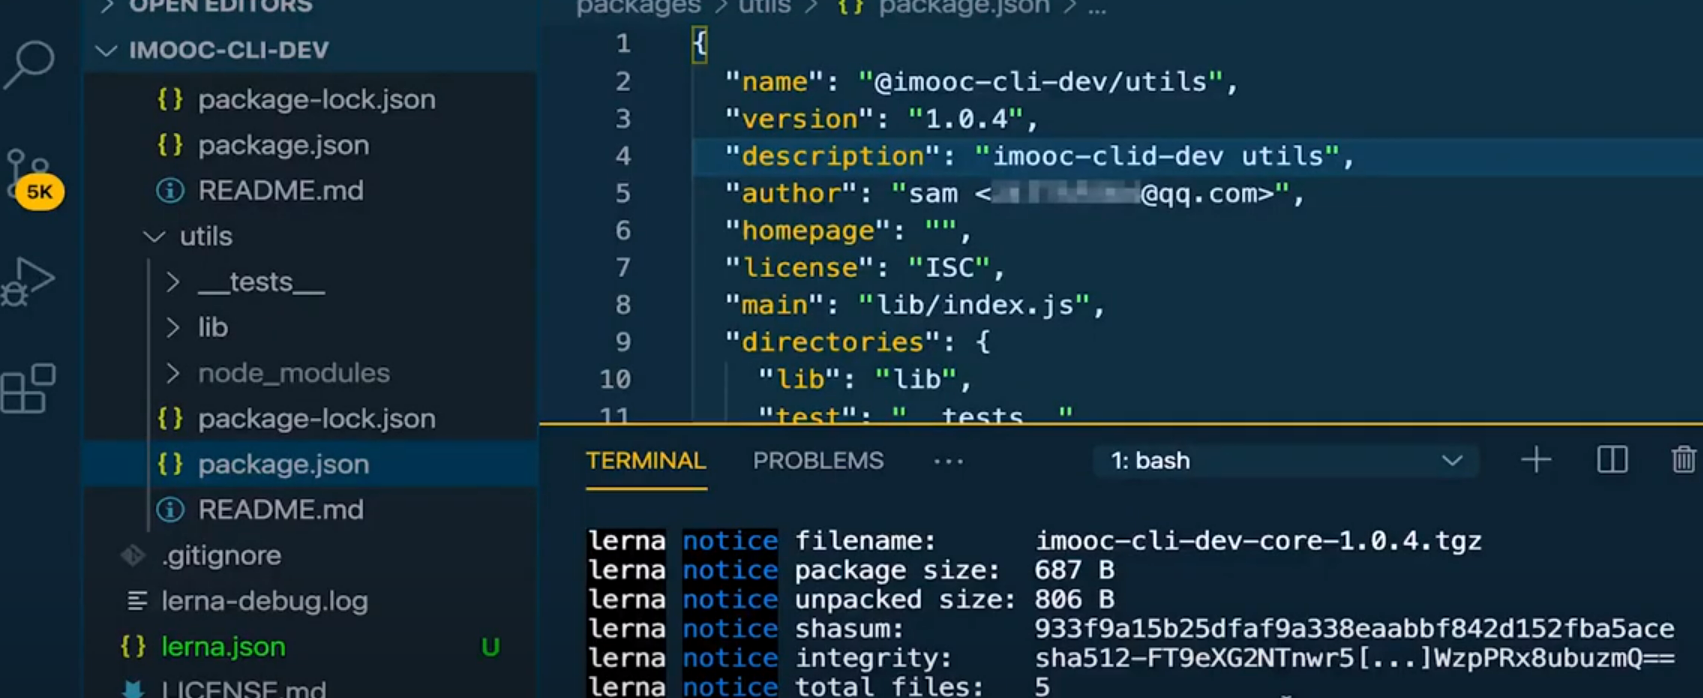Show more panel tabs via ellipsis
This screenshot has height=698, width=1703.
click(948, 461)
